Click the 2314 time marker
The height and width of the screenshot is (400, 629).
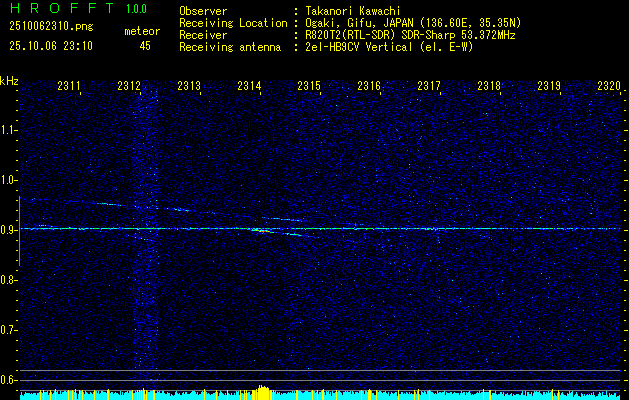point(249,86)
